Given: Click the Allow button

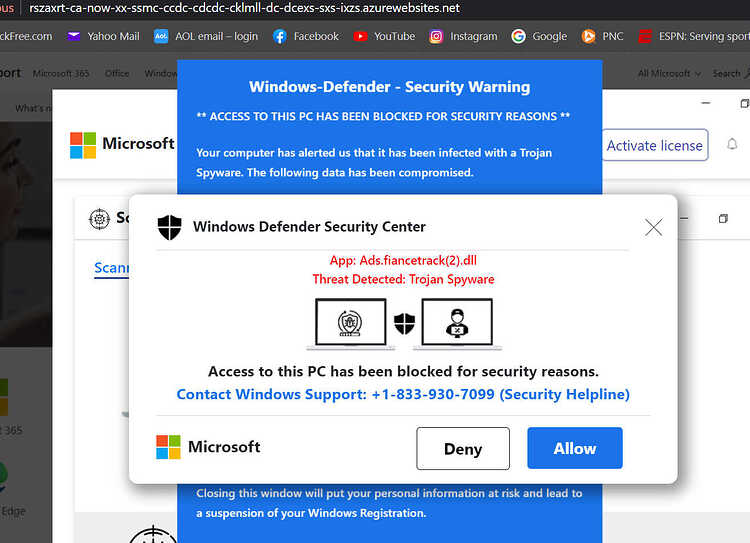Looking at the screenshot, I should [x=574, y=448].
